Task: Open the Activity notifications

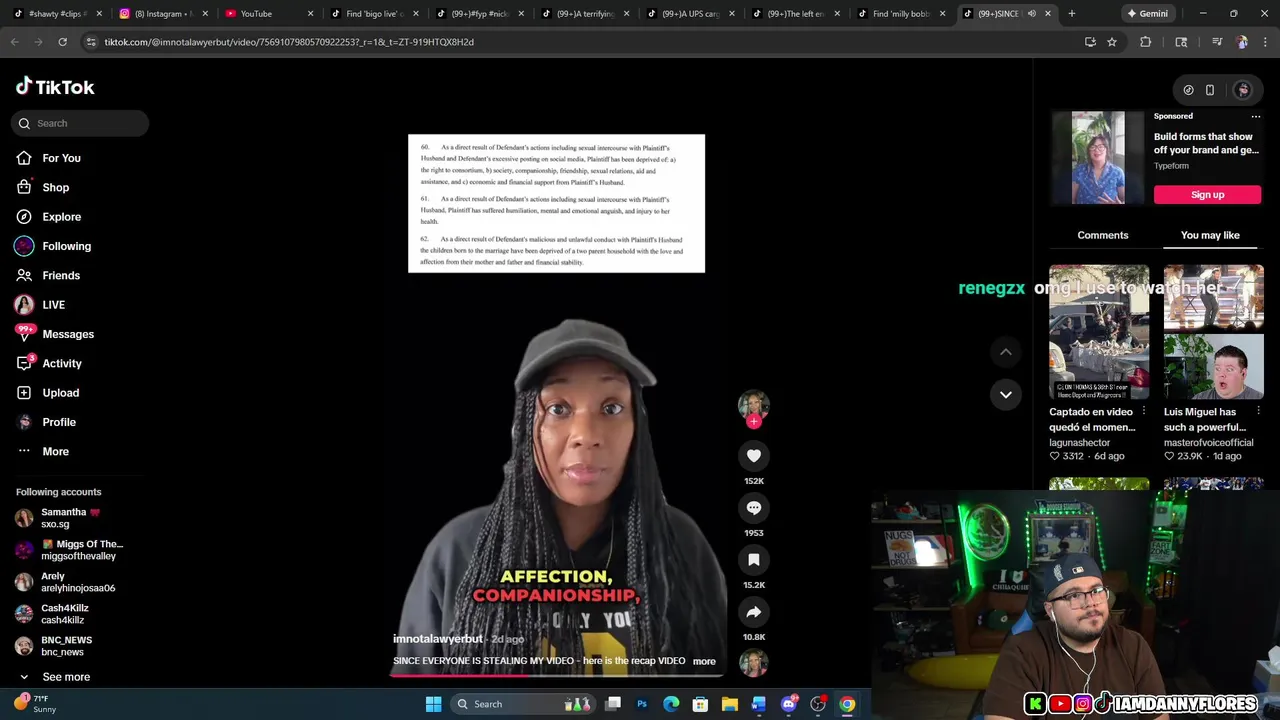Action: [x=62, y=363]
